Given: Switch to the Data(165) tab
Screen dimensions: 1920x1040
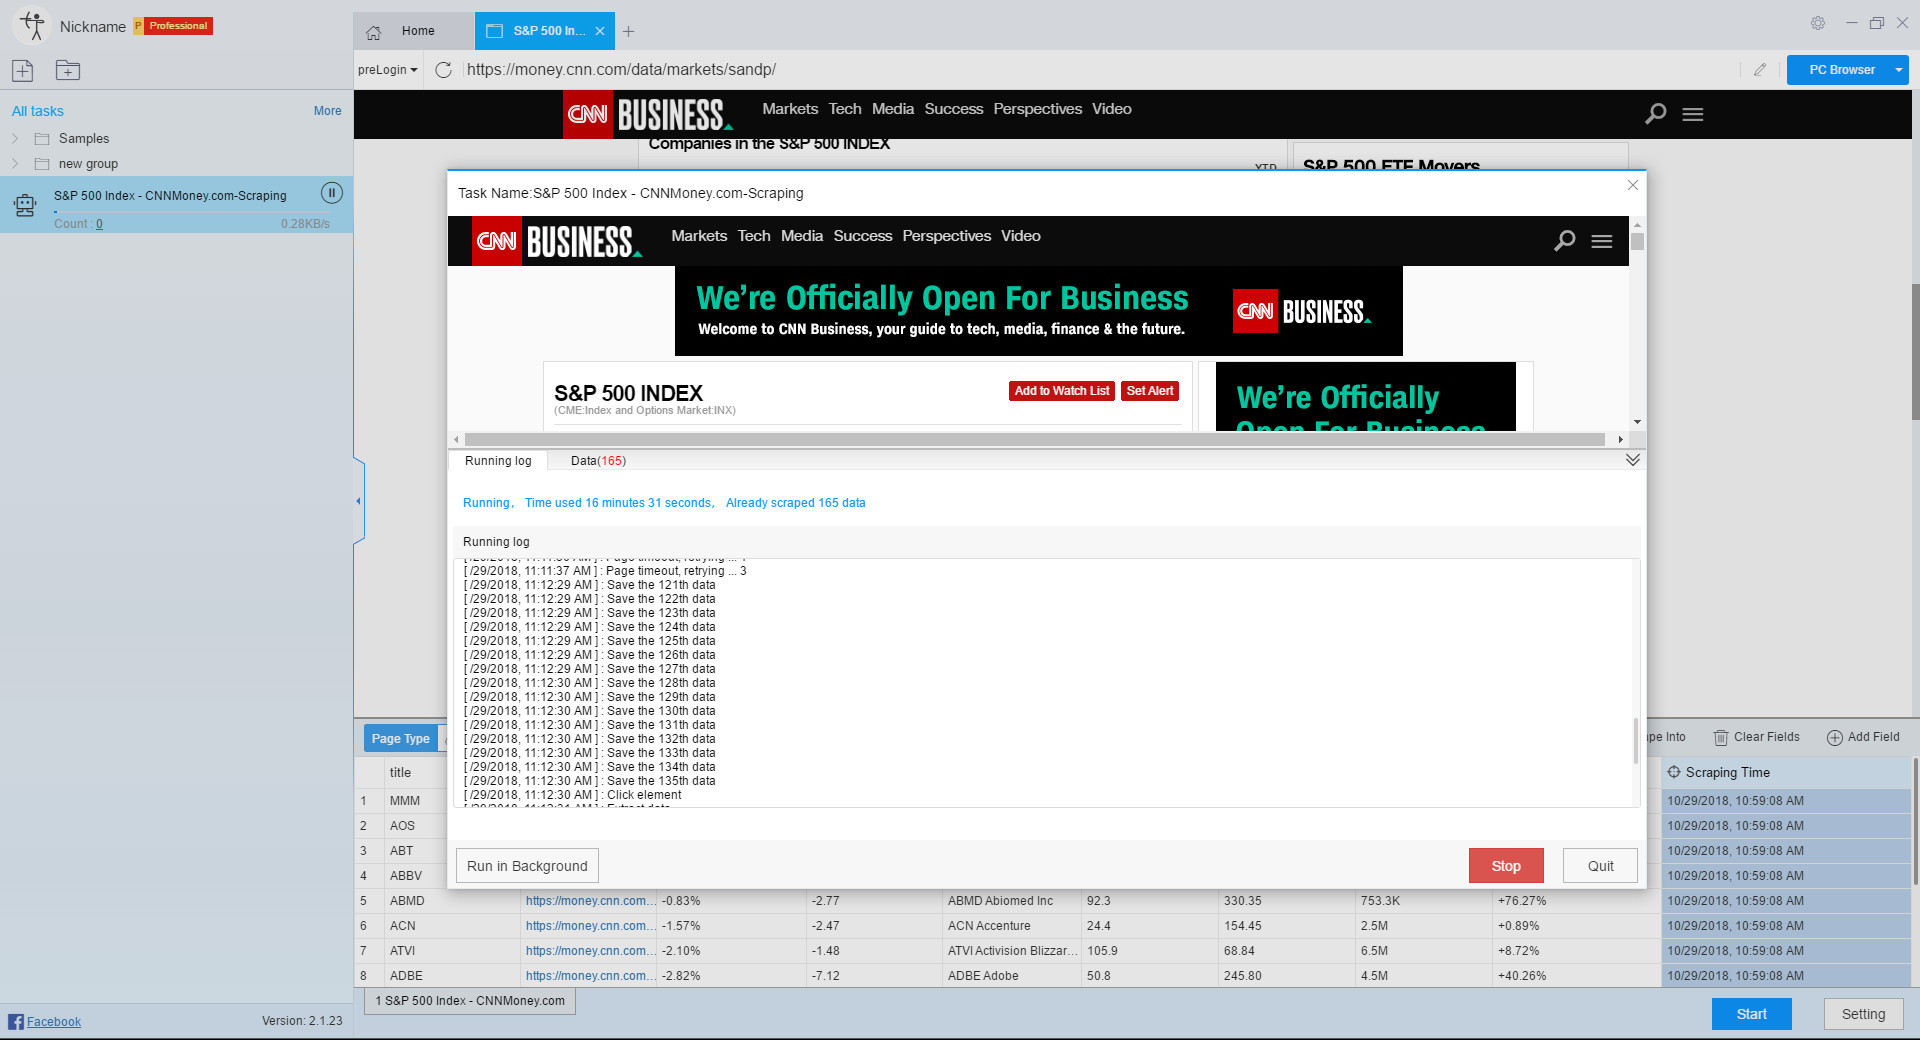Looking at the screenshot, I should [x=598, y=461].
